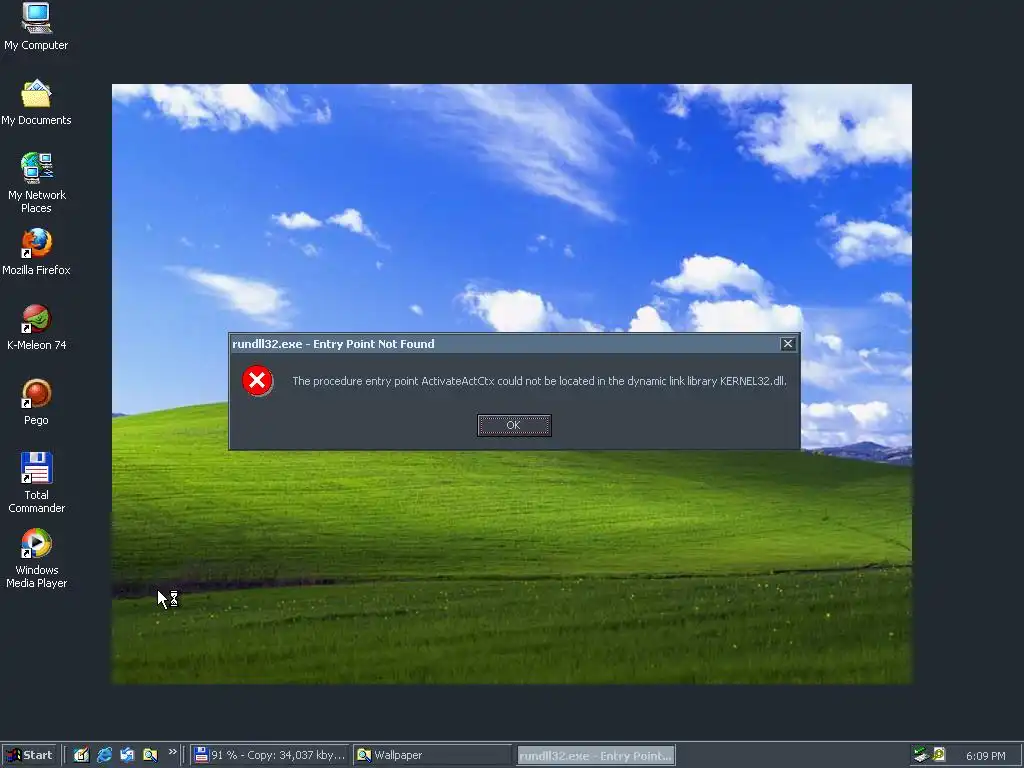Click the magnifier system tray icon
Image resolution: width=1024 pixels, height=768 pixels.
pos(939,754)
